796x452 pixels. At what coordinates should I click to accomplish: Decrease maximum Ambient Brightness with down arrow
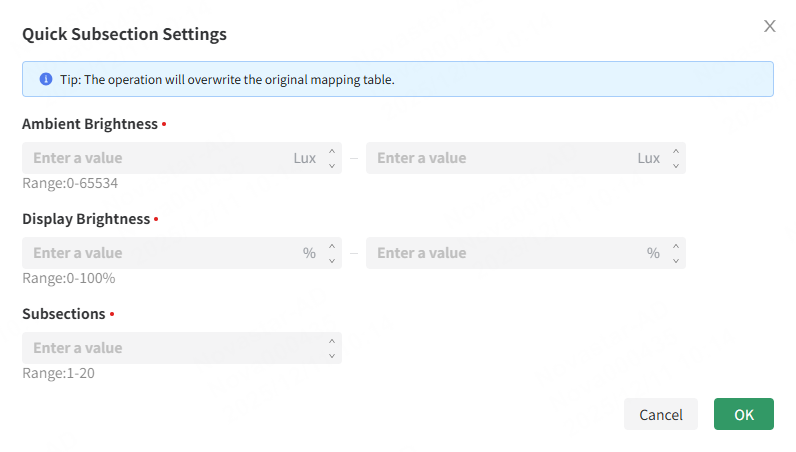click(x=676, y=165)
